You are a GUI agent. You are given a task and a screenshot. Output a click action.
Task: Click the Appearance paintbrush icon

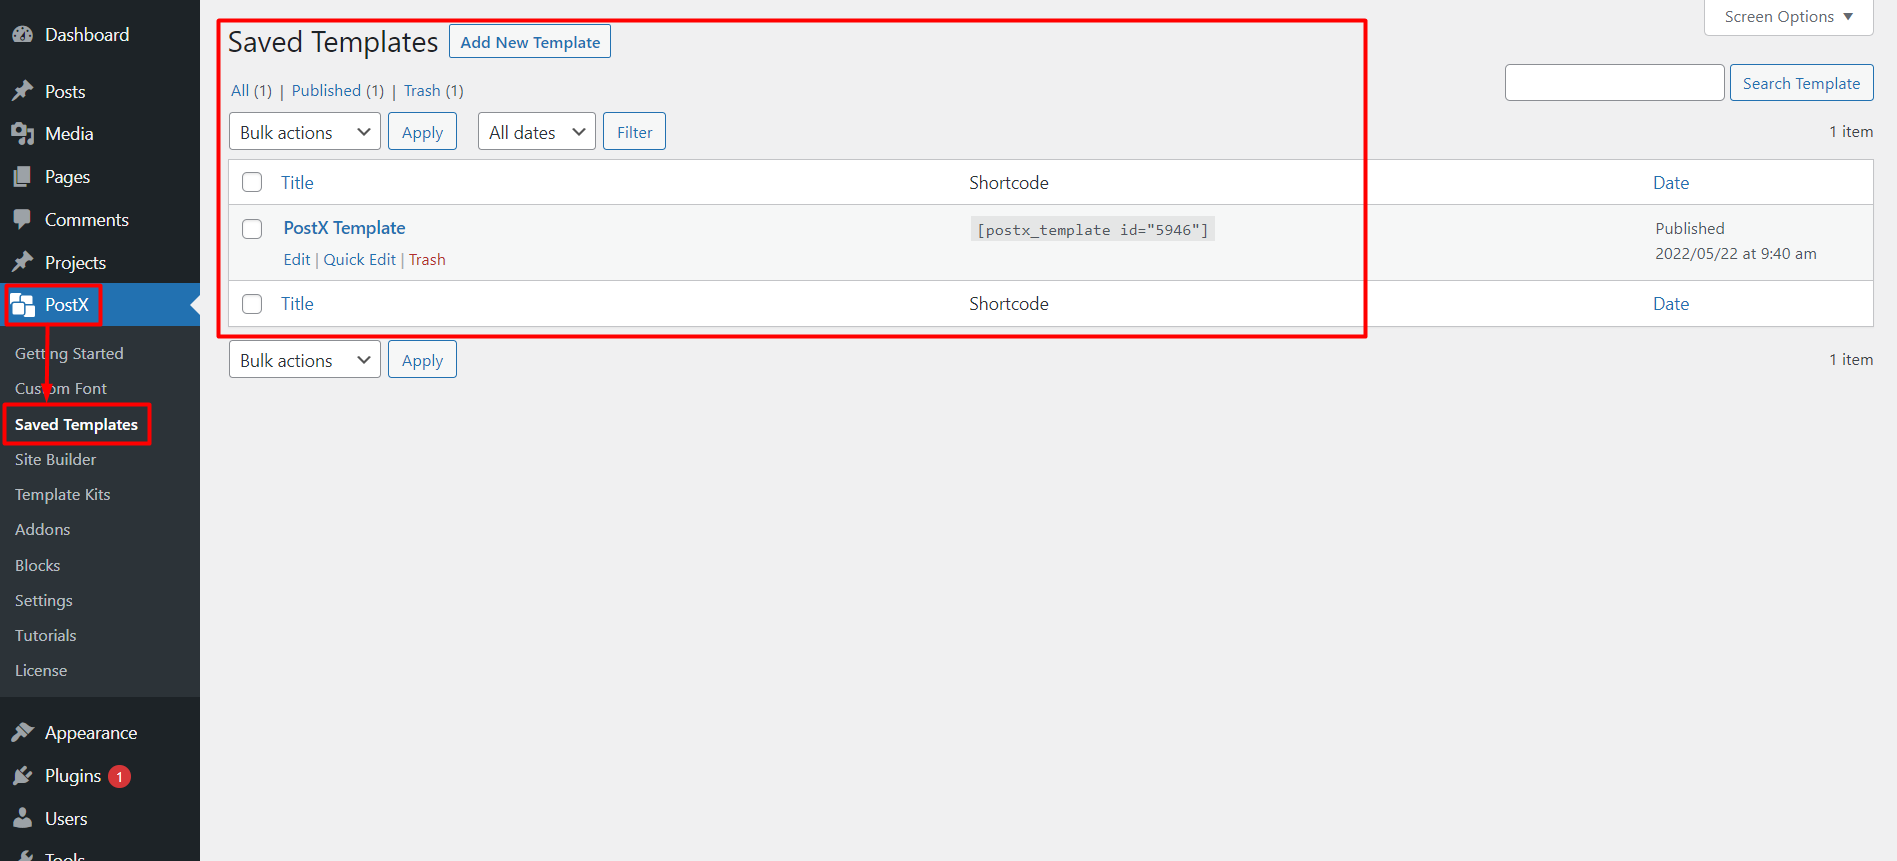(x=22, y=733)
